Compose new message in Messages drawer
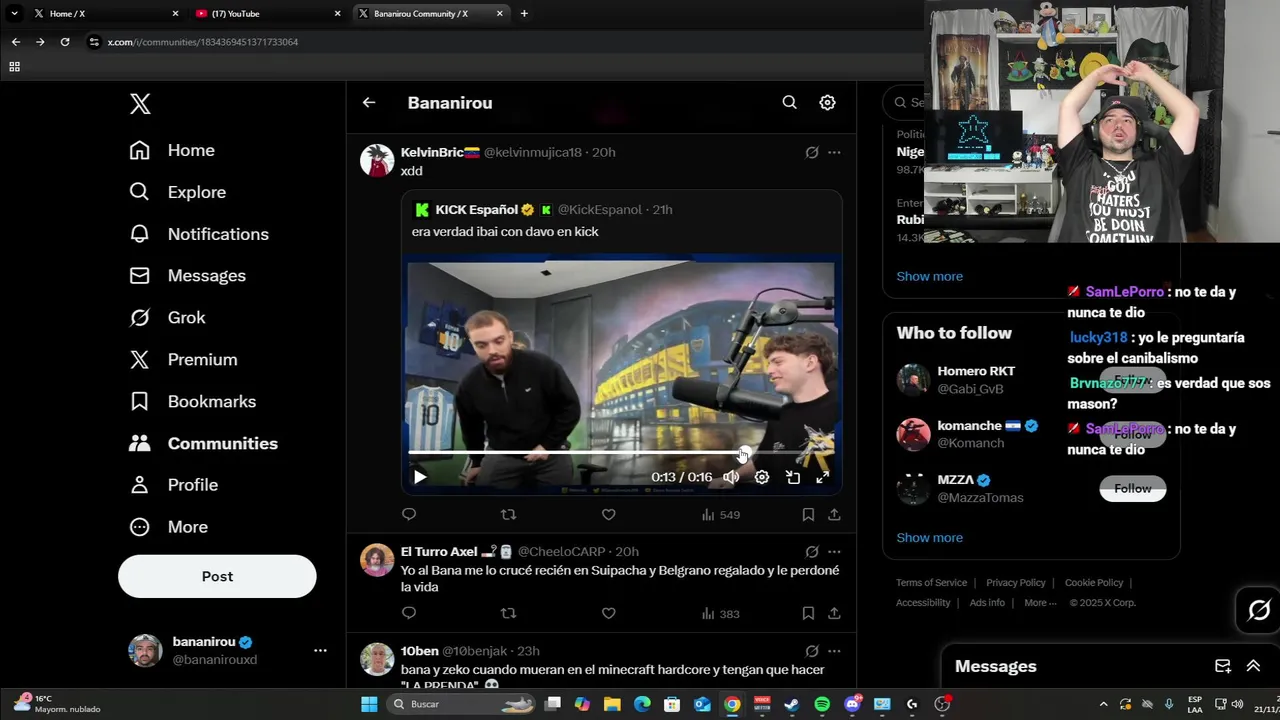Image resolution: width=1280 pixels, height=720 pixels. (x=1222, y=666)
